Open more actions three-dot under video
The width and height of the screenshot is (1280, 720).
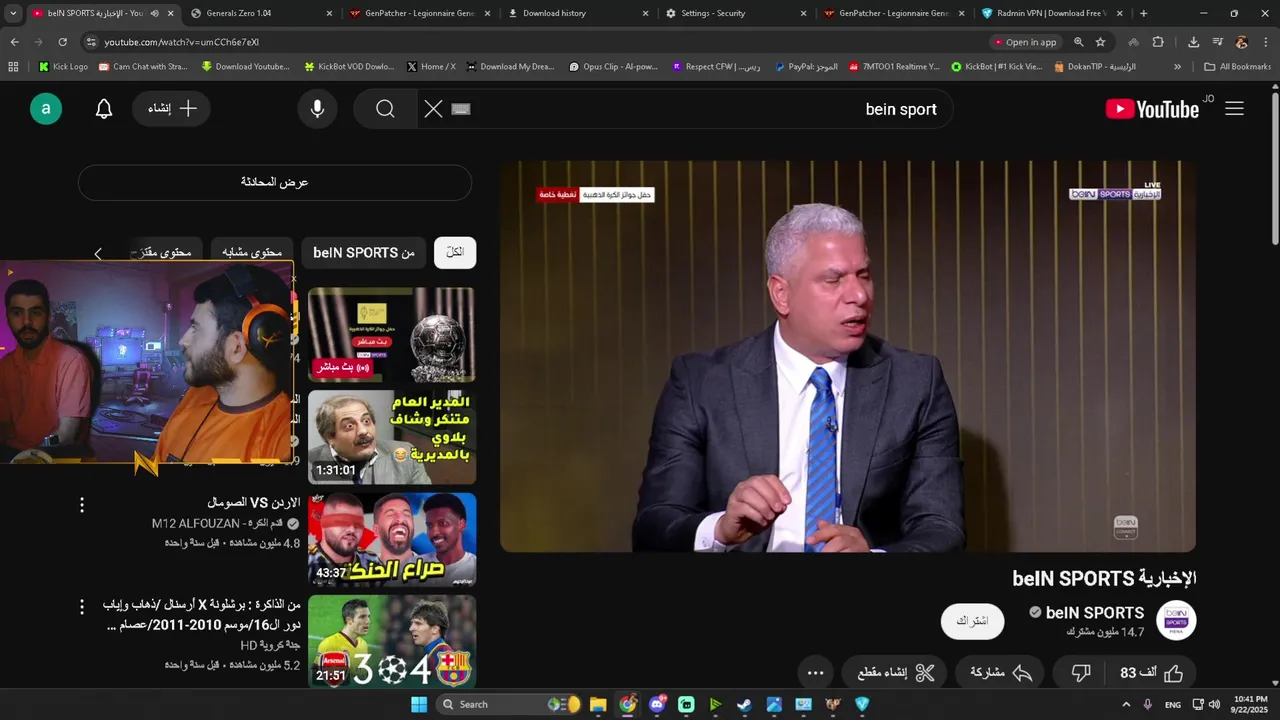click(815, 673)
